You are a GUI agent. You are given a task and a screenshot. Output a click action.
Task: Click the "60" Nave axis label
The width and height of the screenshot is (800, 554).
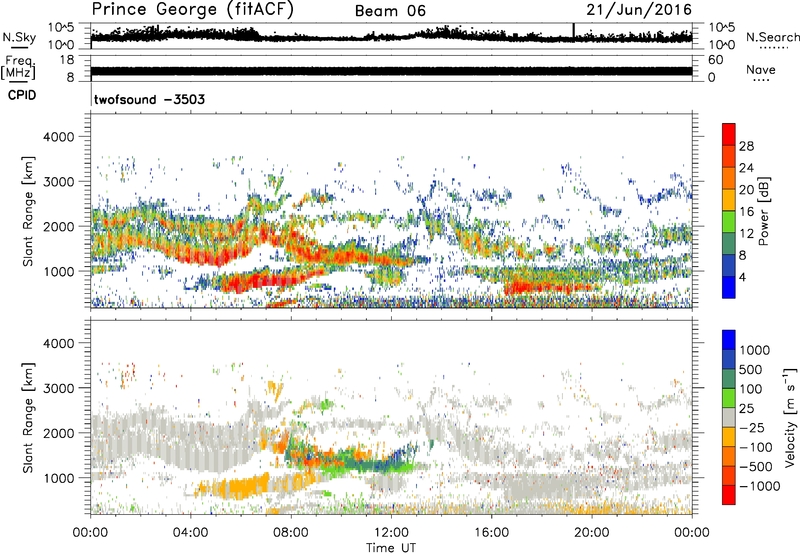coord(716,60)
